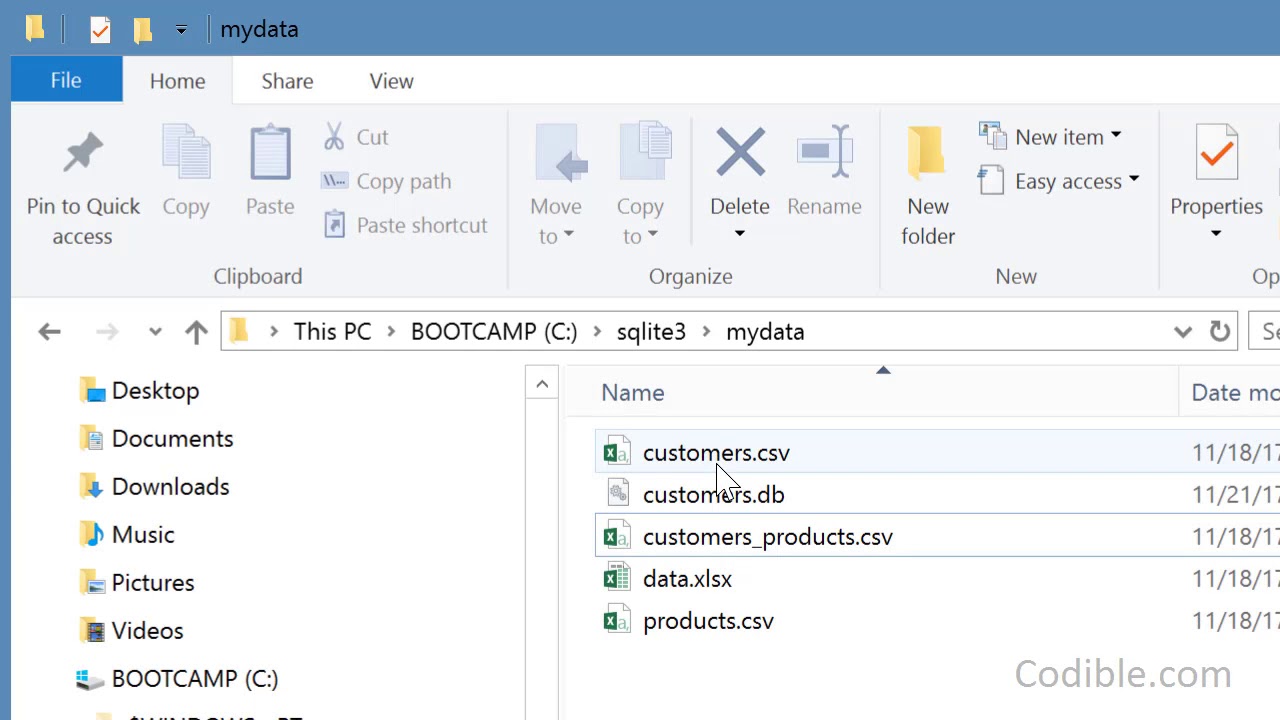This screenshot has height=720, width=1280.
Task: Select Downloads in the navigation pane
Action: pyautogui.click(x=170, y=487)
